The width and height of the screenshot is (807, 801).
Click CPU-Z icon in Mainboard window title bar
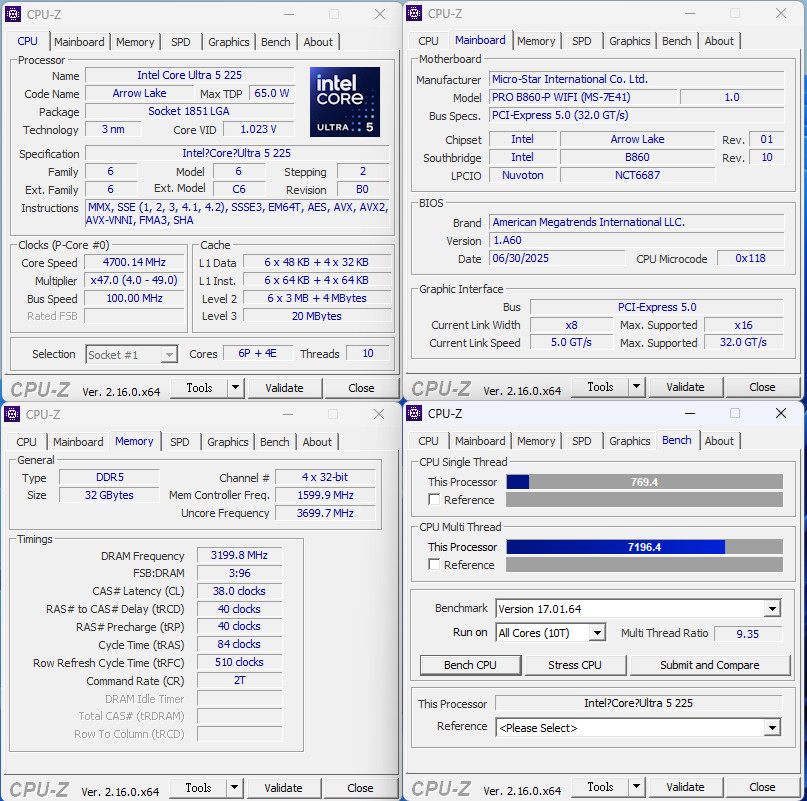tap(414, 14)
